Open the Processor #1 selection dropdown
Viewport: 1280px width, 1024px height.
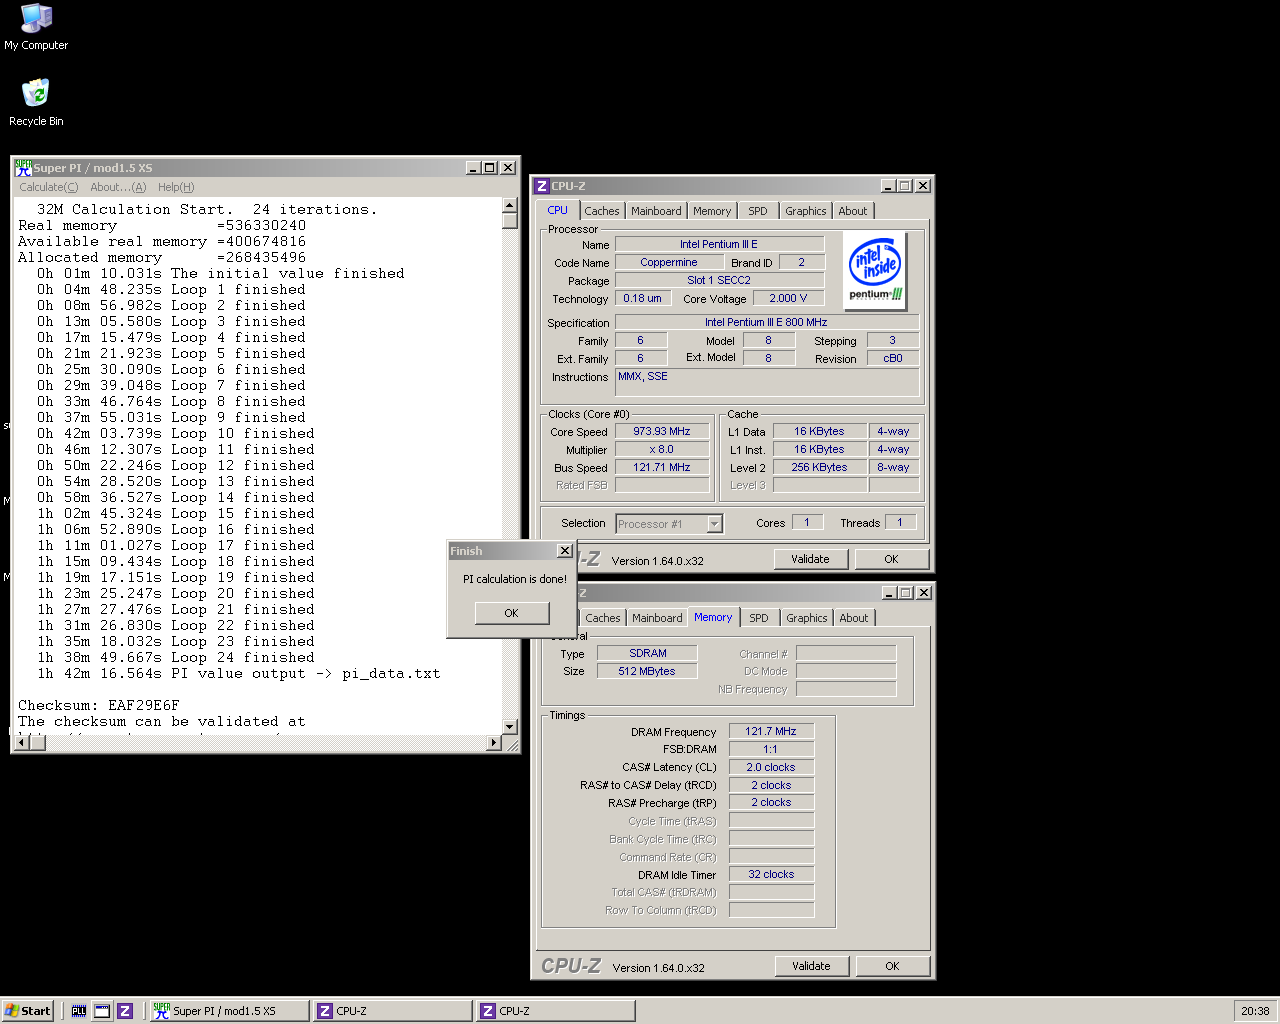(x=714, y=524)
